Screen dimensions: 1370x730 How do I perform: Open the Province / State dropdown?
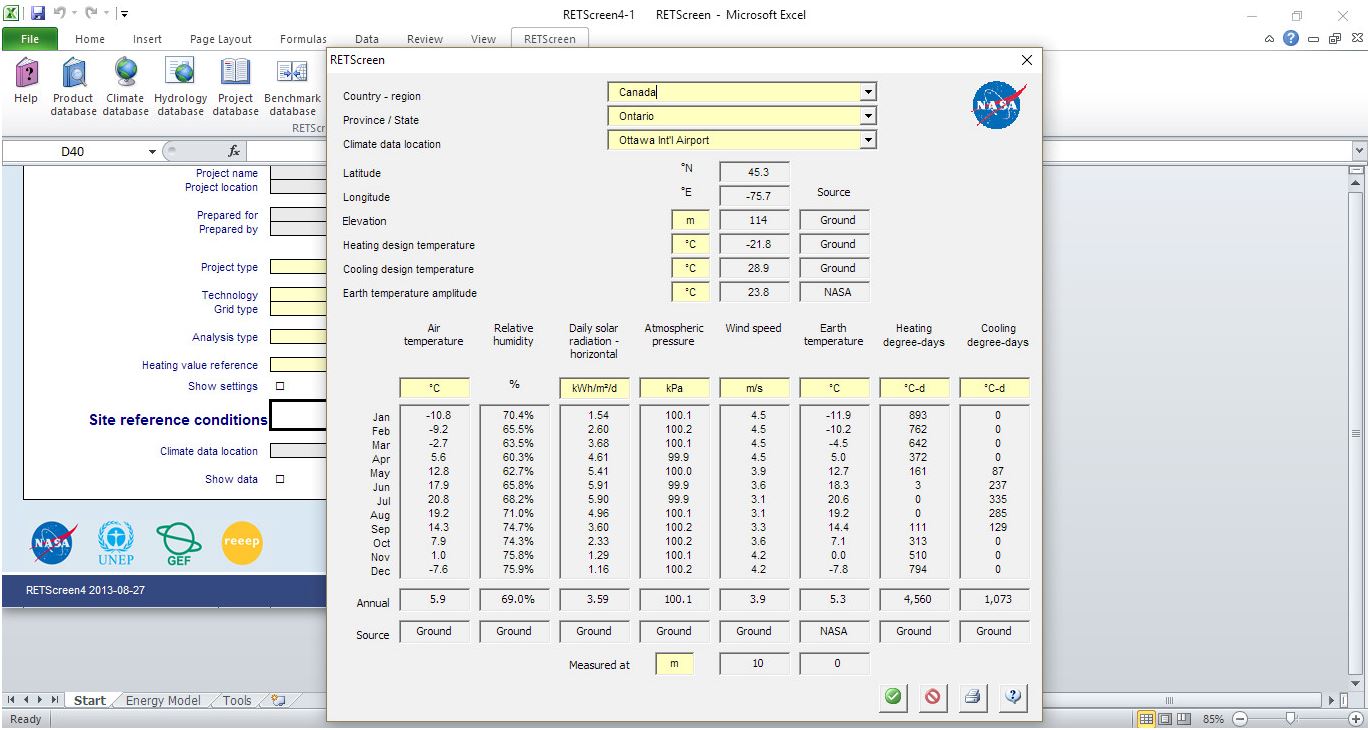(x=868, y=116)
